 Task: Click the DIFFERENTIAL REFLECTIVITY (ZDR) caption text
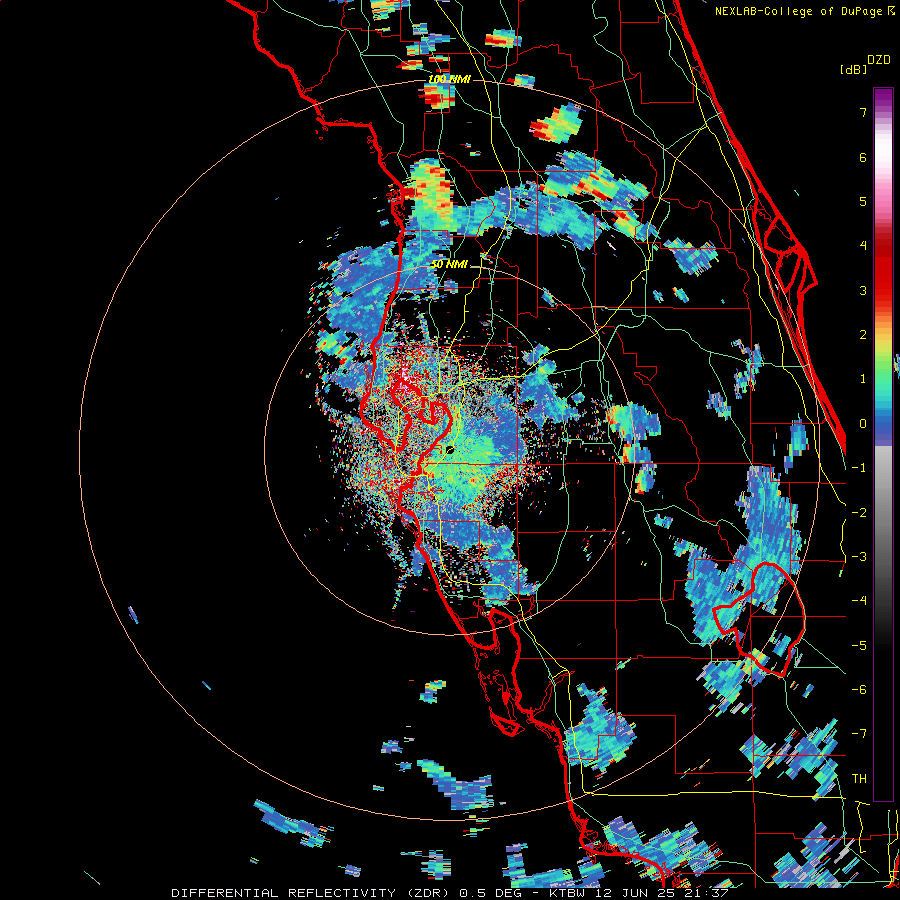click(x=312, y=893)
